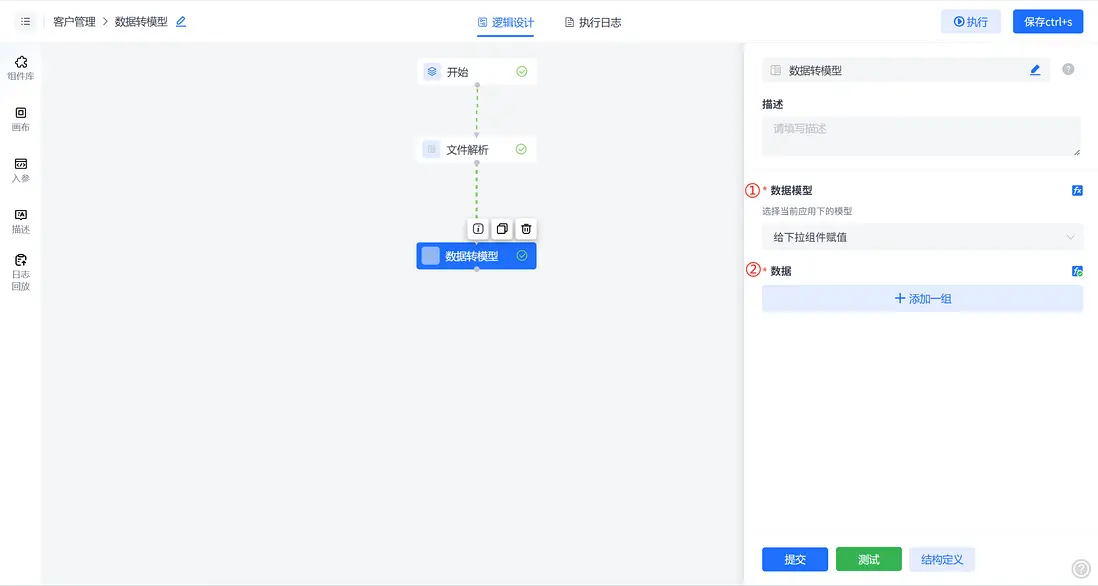Click the 描述 description input field
The width and height of the screenshot is (1098, 586).
point(921,135)
